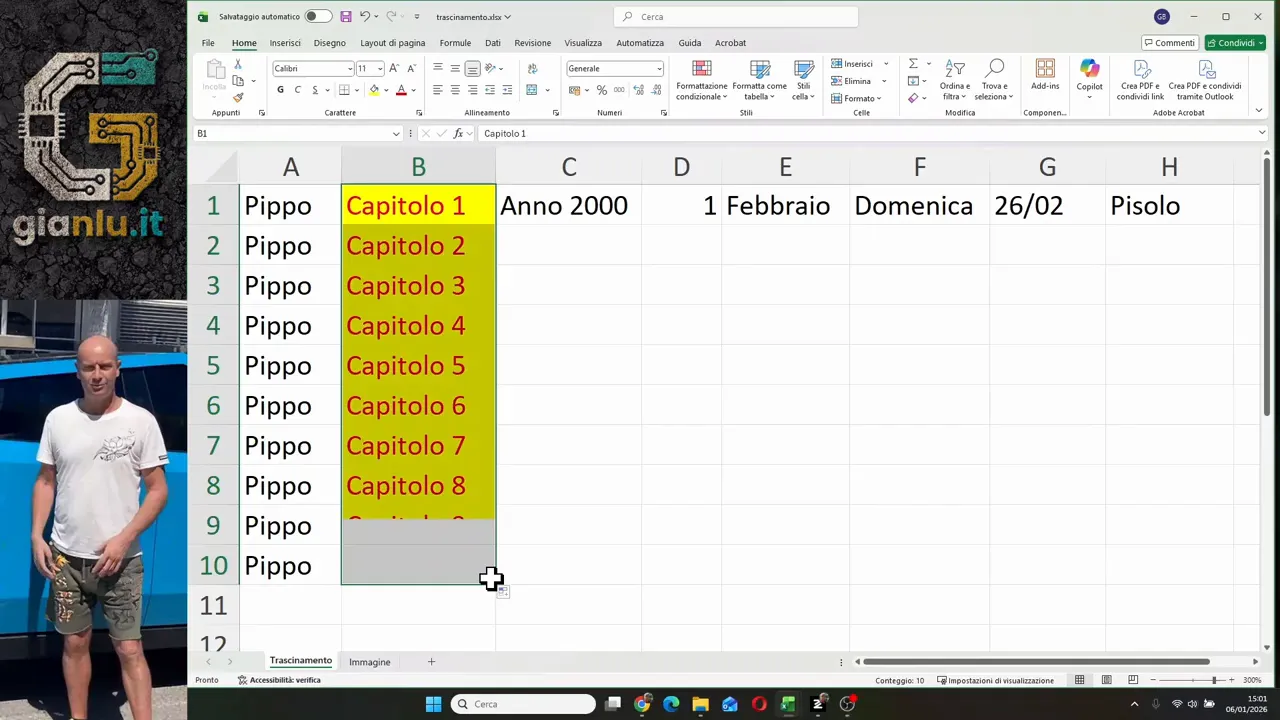This screenshot has width=1280, height=720.
Task: Click the Auto Fill Options icon near cell B10
Action: pos(502,593)
